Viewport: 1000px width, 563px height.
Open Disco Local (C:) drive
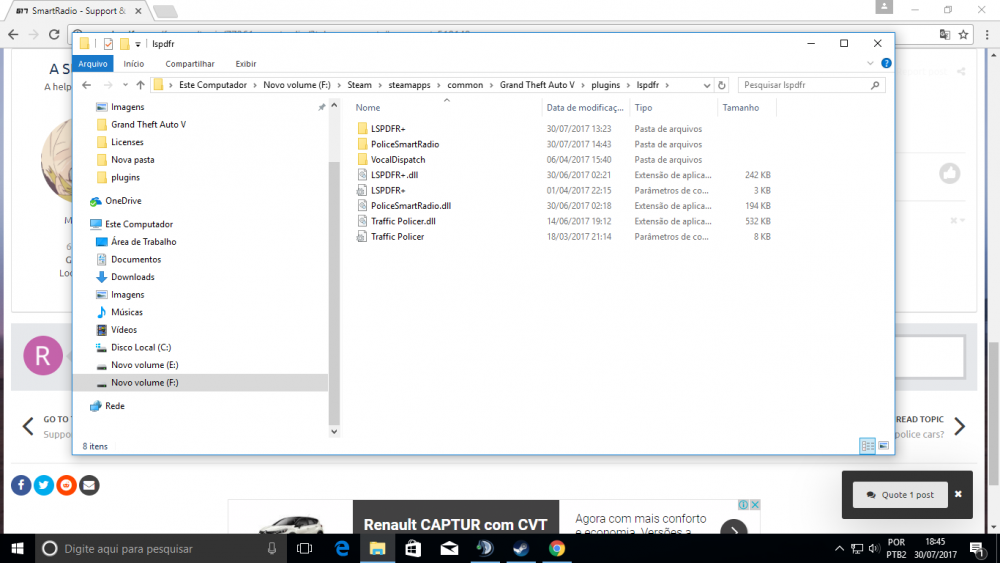pyautogui.click(x=141, y=347)
